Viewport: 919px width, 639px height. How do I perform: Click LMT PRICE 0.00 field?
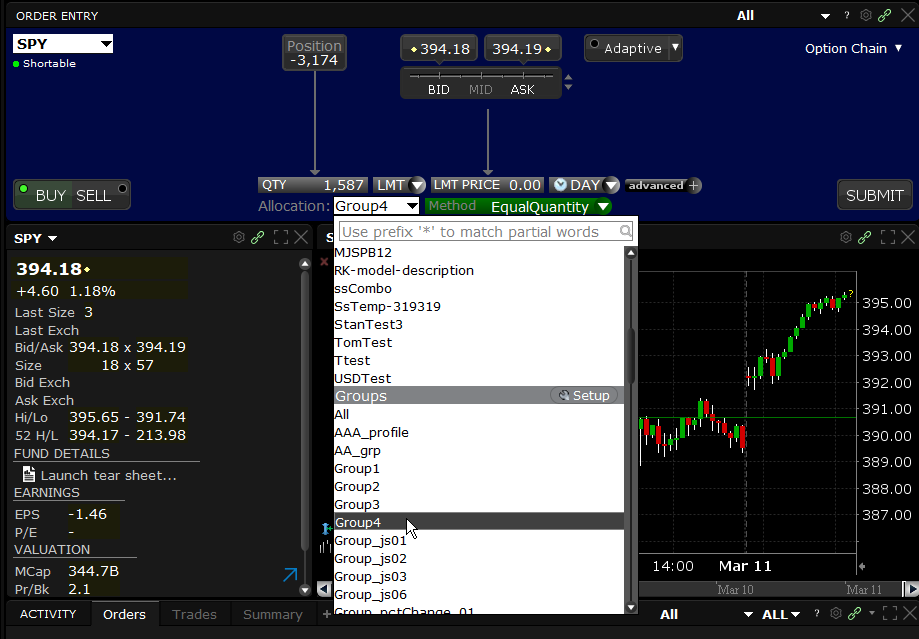click(487, 185)
